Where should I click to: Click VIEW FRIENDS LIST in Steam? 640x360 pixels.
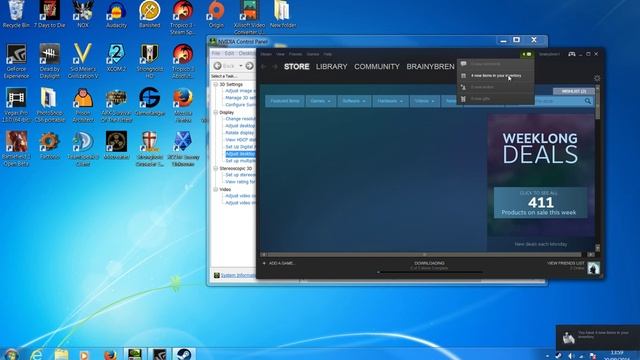point(566,263)
